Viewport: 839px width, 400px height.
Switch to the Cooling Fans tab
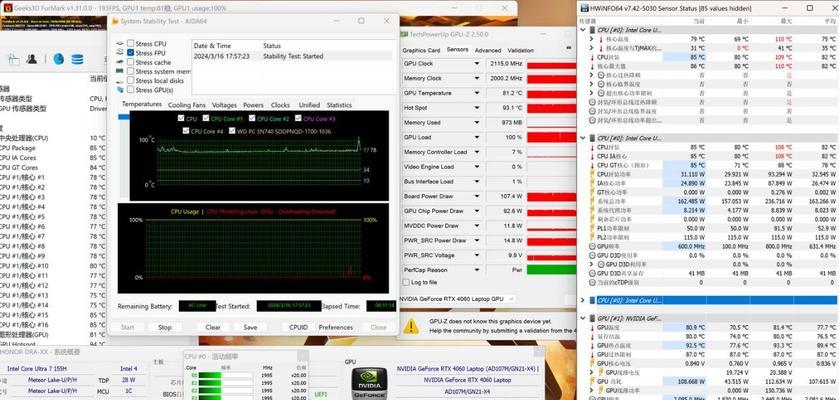pos(186,105)
